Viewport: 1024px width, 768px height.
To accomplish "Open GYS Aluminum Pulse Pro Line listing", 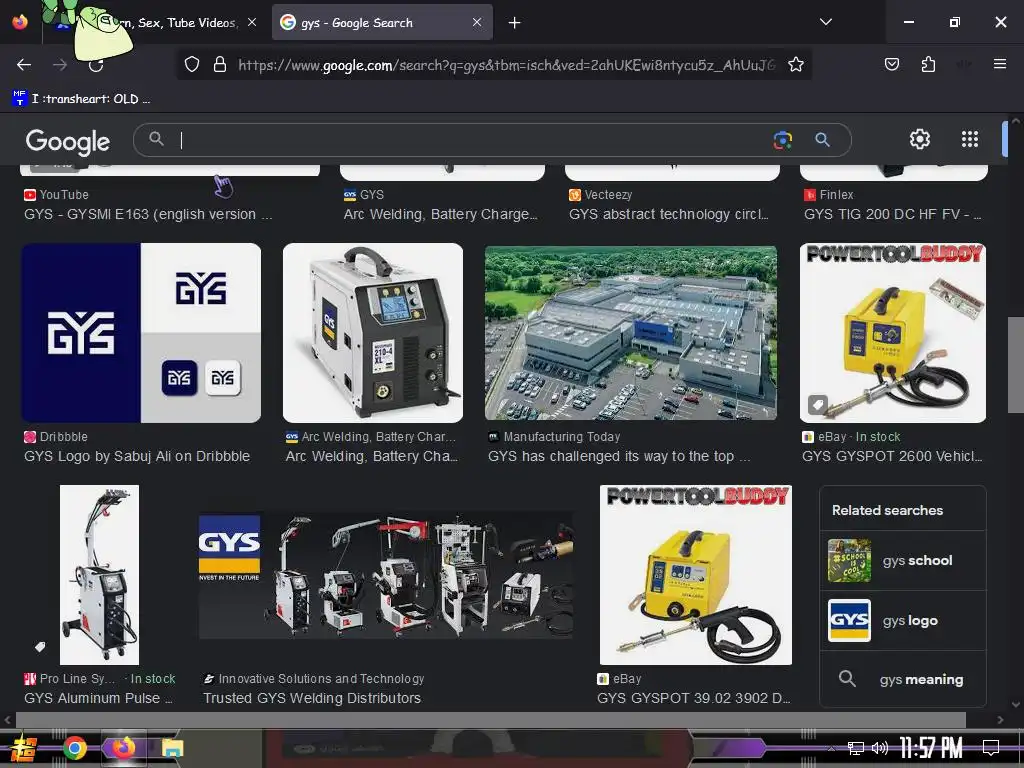I will tap(99, 698).
